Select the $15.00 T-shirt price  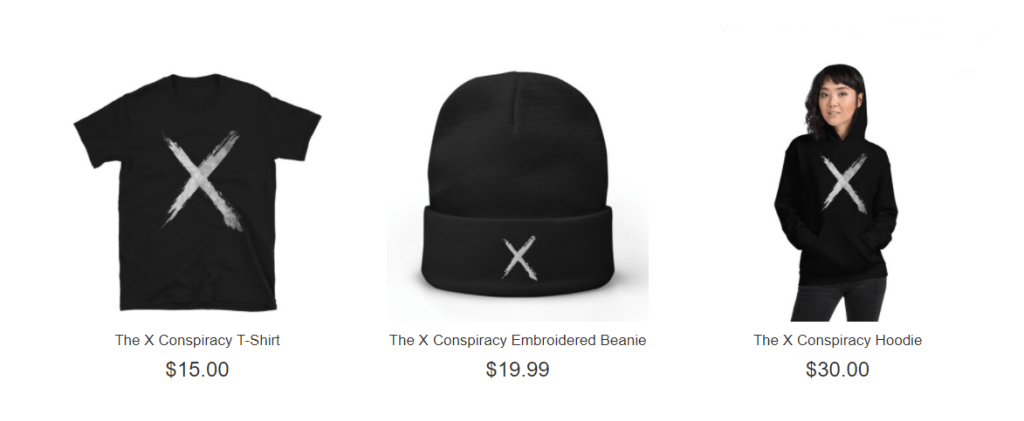tap(197, 369)
